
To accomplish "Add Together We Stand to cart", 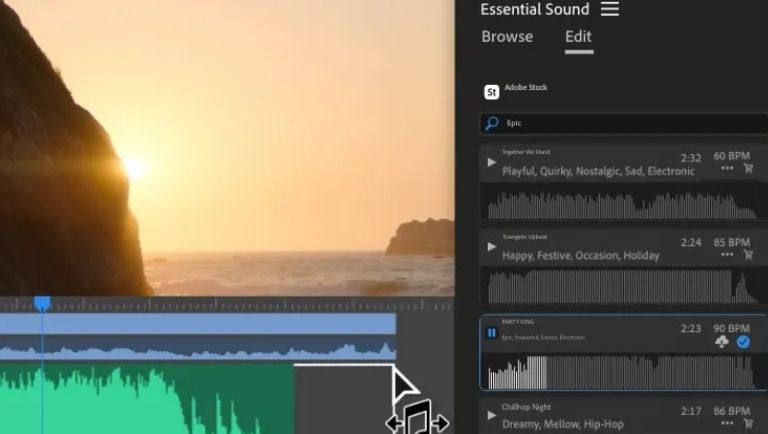I will click(x=748, y=168).
